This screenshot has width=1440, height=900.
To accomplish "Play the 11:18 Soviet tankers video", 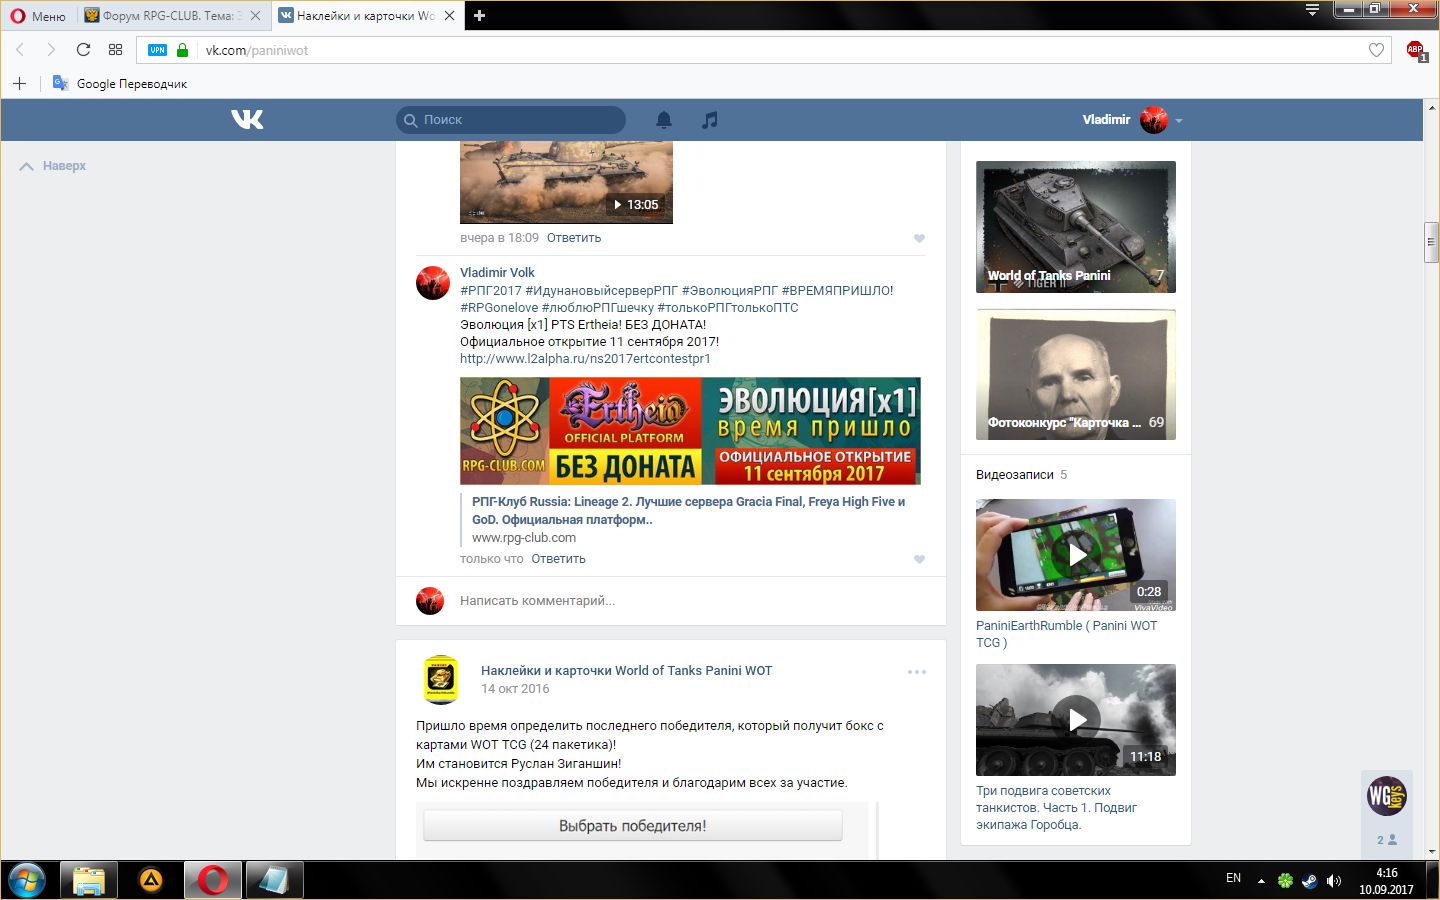I will [1076, 720].
